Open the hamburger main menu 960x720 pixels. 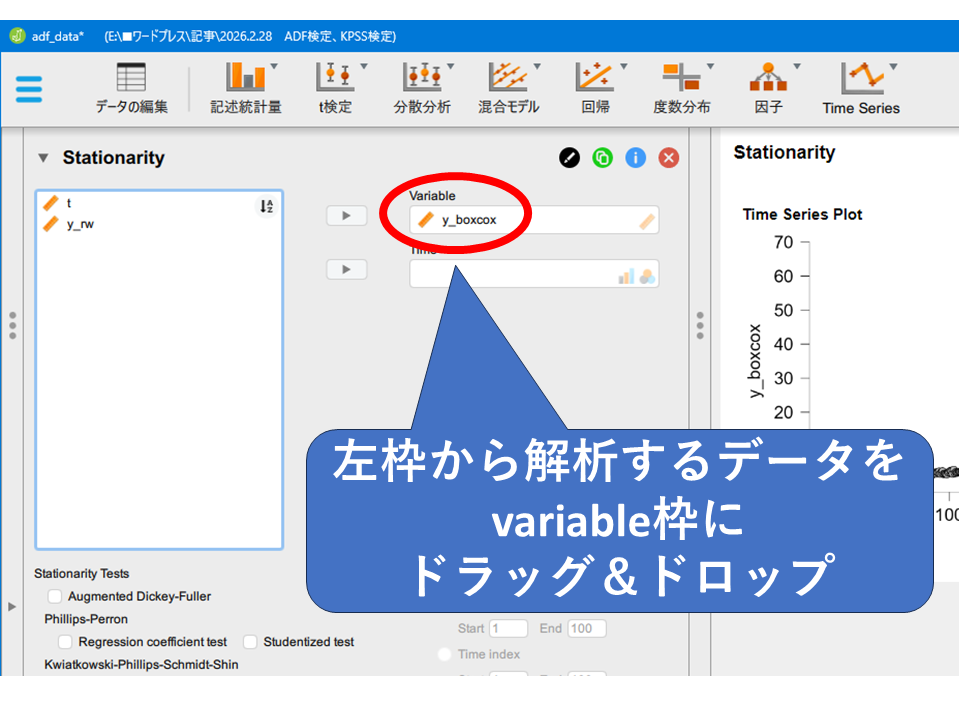click(29, 89)
